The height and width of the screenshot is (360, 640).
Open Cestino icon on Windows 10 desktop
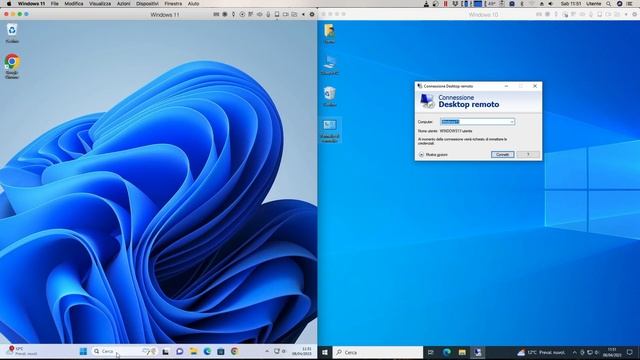[x=329, y=97]
